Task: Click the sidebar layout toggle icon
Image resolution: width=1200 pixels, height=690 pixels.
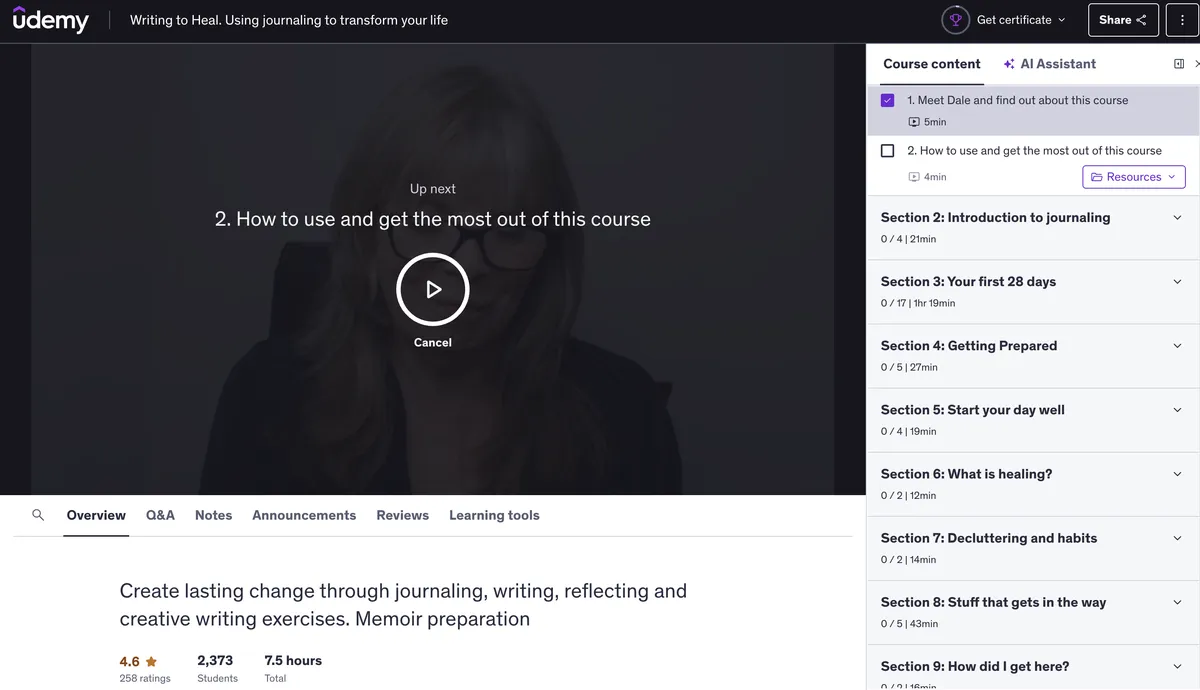Action: tap(1179, 64)
